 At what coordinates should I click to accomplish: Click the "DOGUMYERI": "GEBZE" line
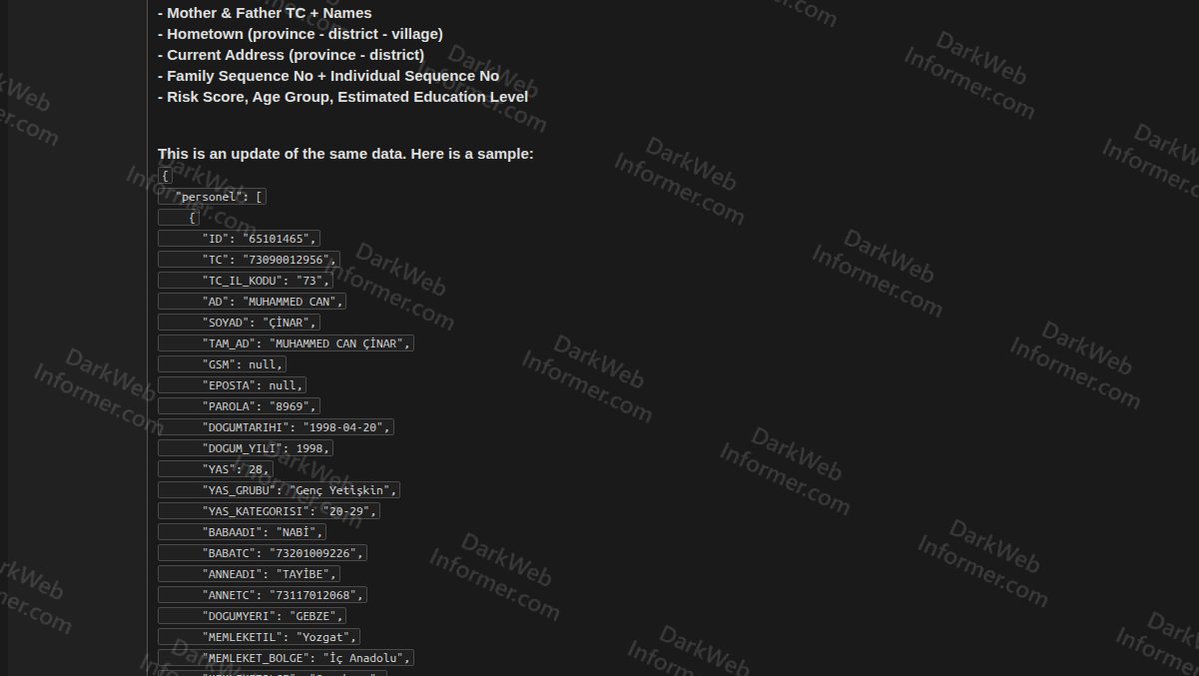(252, 616)
